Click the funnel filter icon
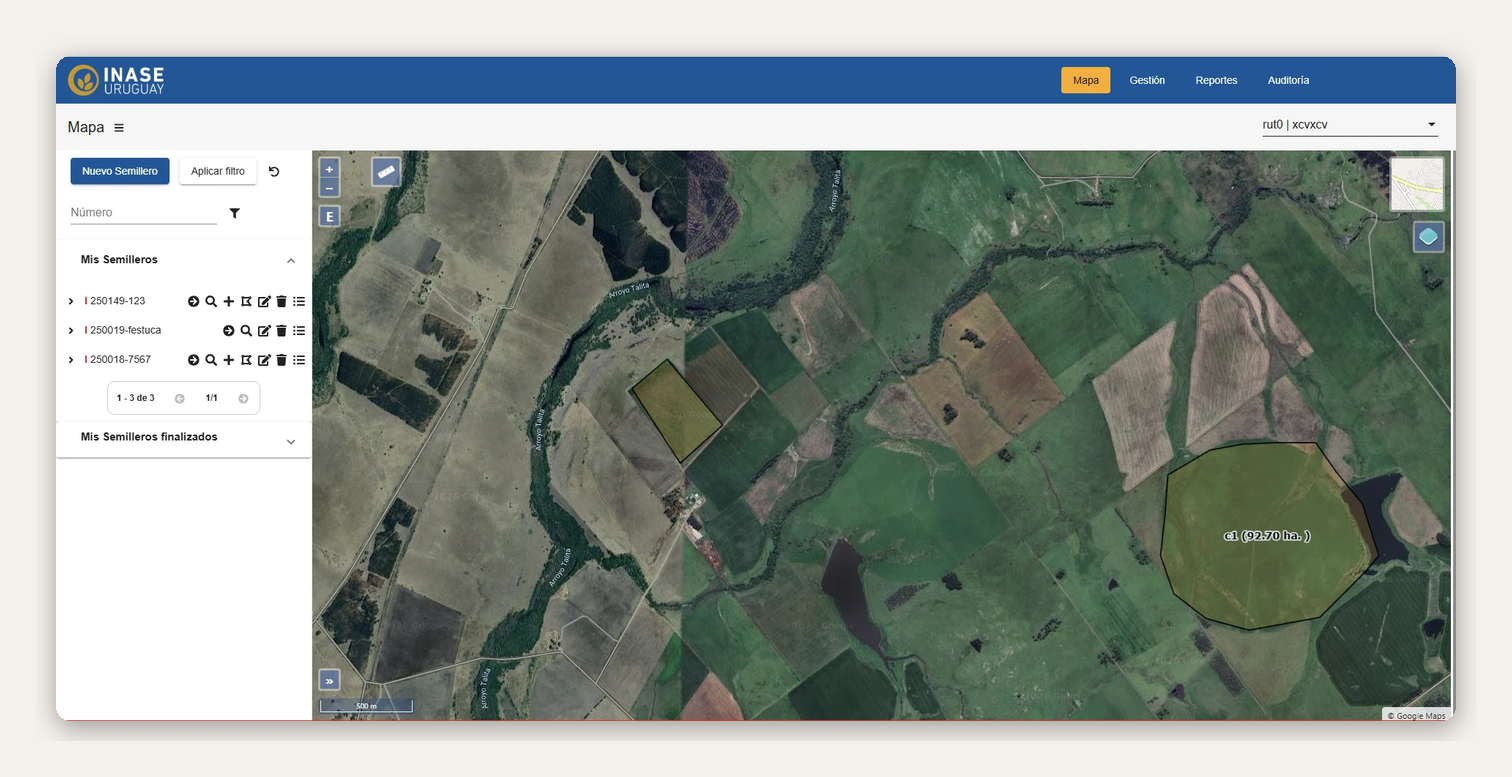This screenshot has width=1512, height=777. point(235,213)
